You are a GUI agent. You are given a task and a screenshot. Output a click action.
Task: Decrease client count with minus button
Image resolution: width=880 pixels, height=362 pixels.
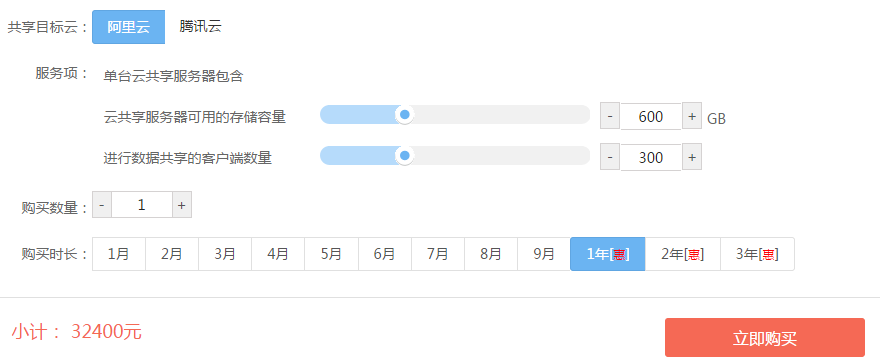[x=610, y=157]
